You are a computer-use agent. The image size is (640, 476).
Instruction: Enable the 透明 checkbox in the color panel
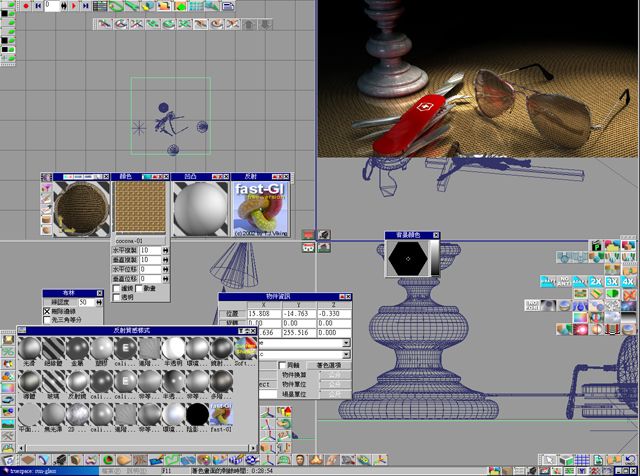[117, 297]
